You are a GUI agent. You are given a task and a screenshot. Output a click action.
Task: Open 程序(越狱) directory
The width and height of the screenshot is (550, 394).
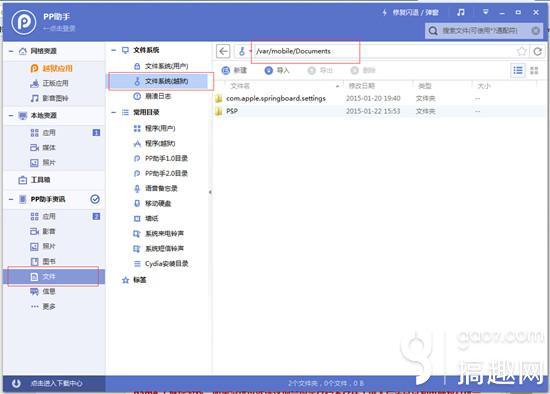pyautogui.click(x=154, y=143)
